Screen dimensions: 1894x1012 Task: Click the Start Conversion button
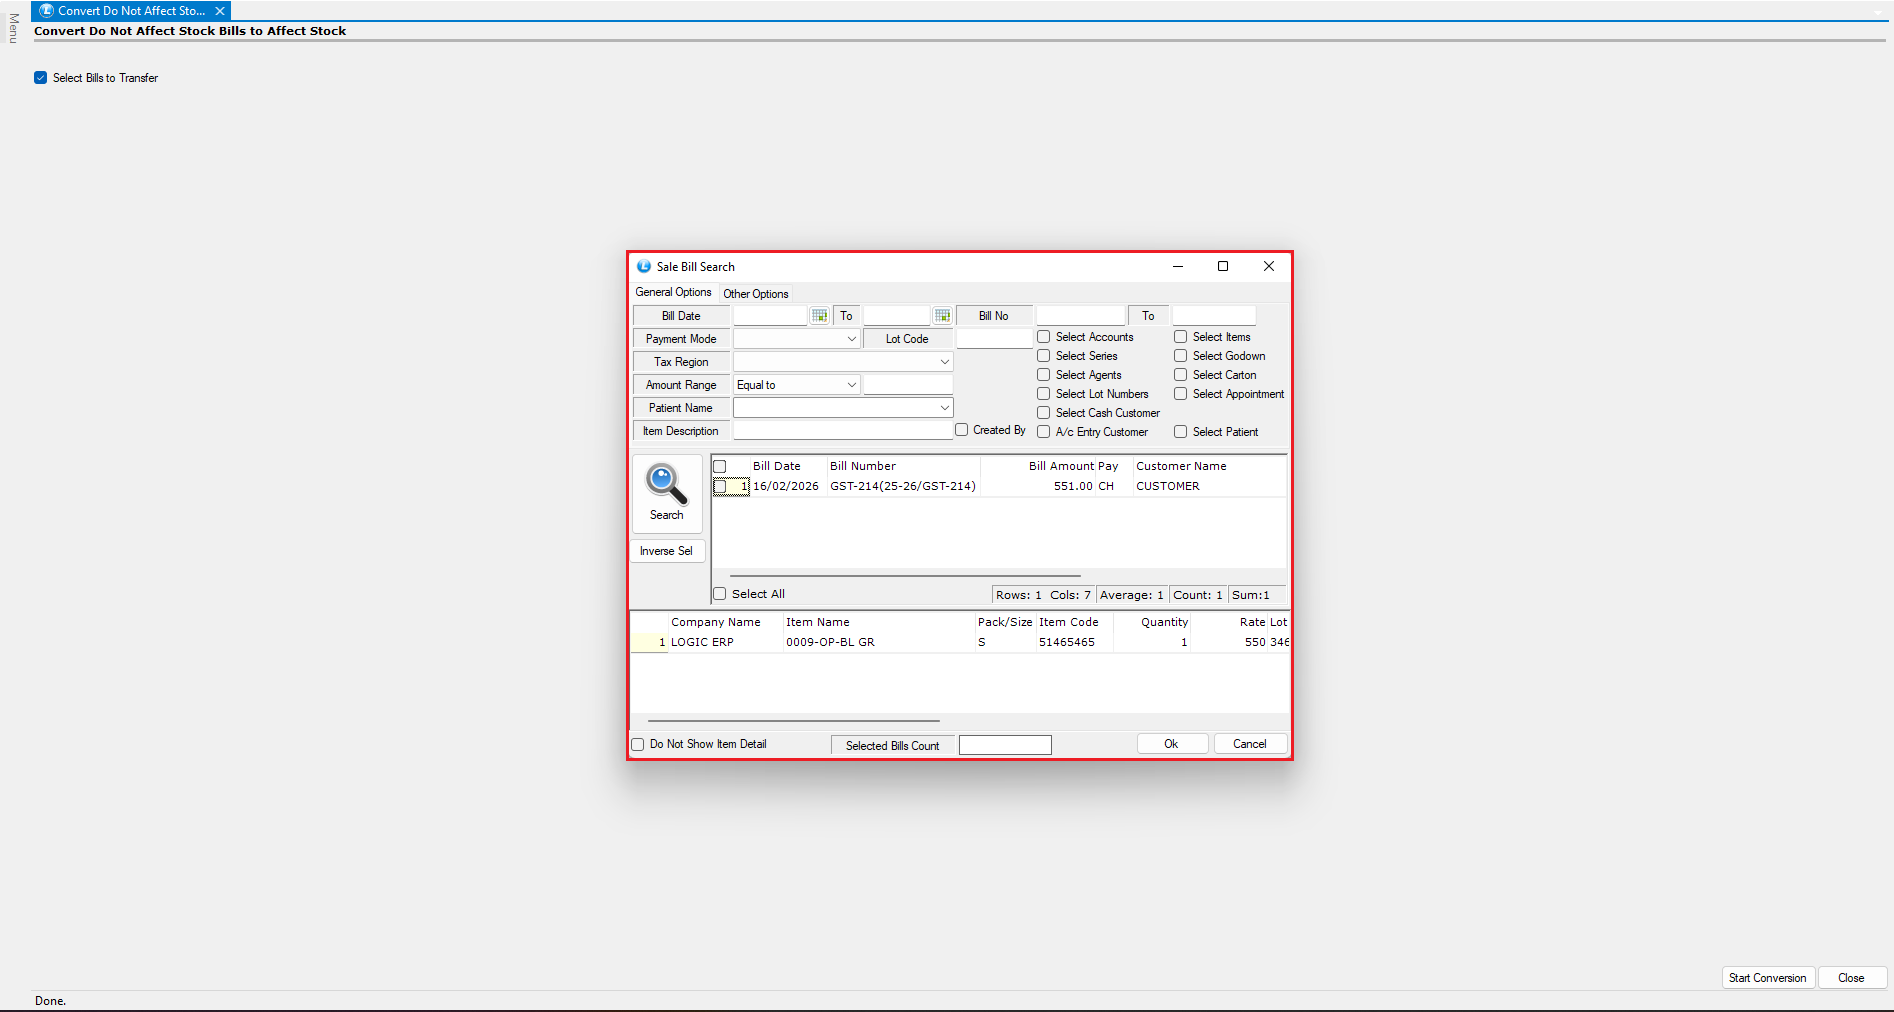pos(1767,978)
